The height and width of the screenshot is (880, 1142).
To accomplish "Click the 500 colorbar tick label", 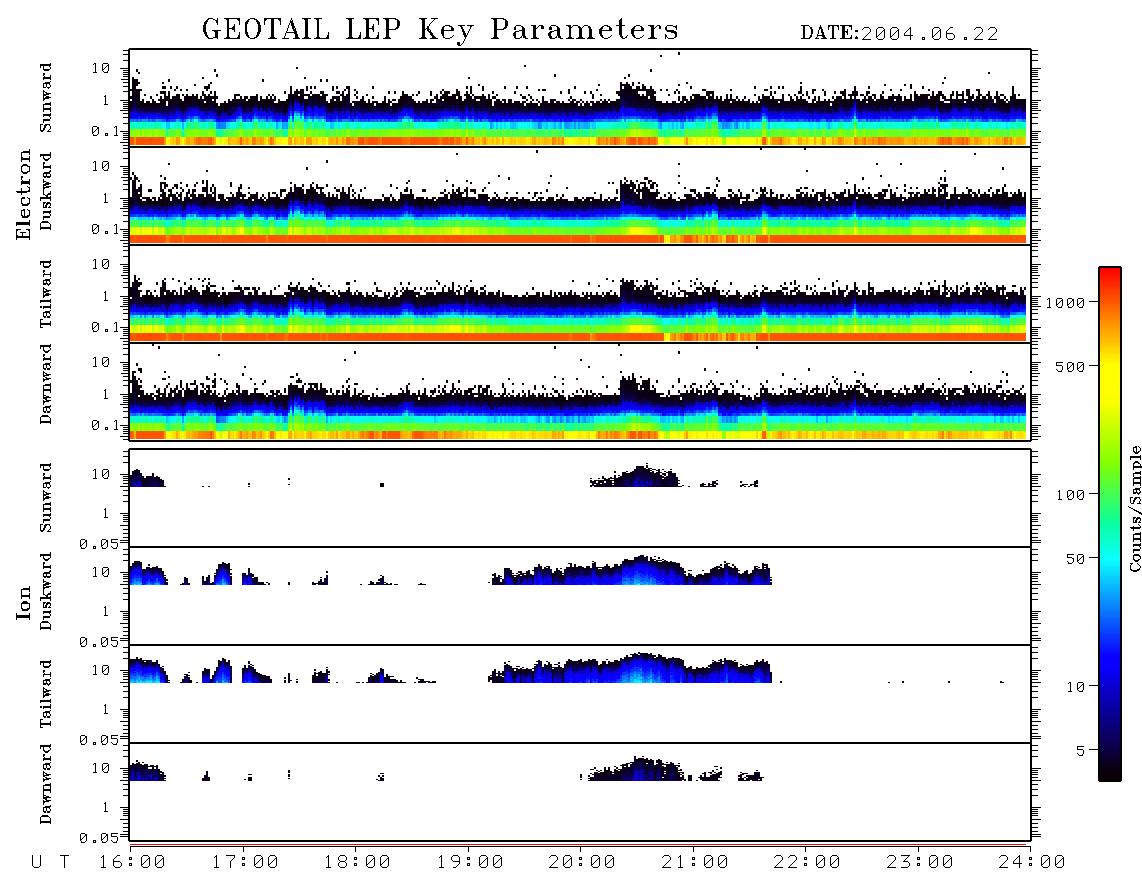I will click(1071, 366).
